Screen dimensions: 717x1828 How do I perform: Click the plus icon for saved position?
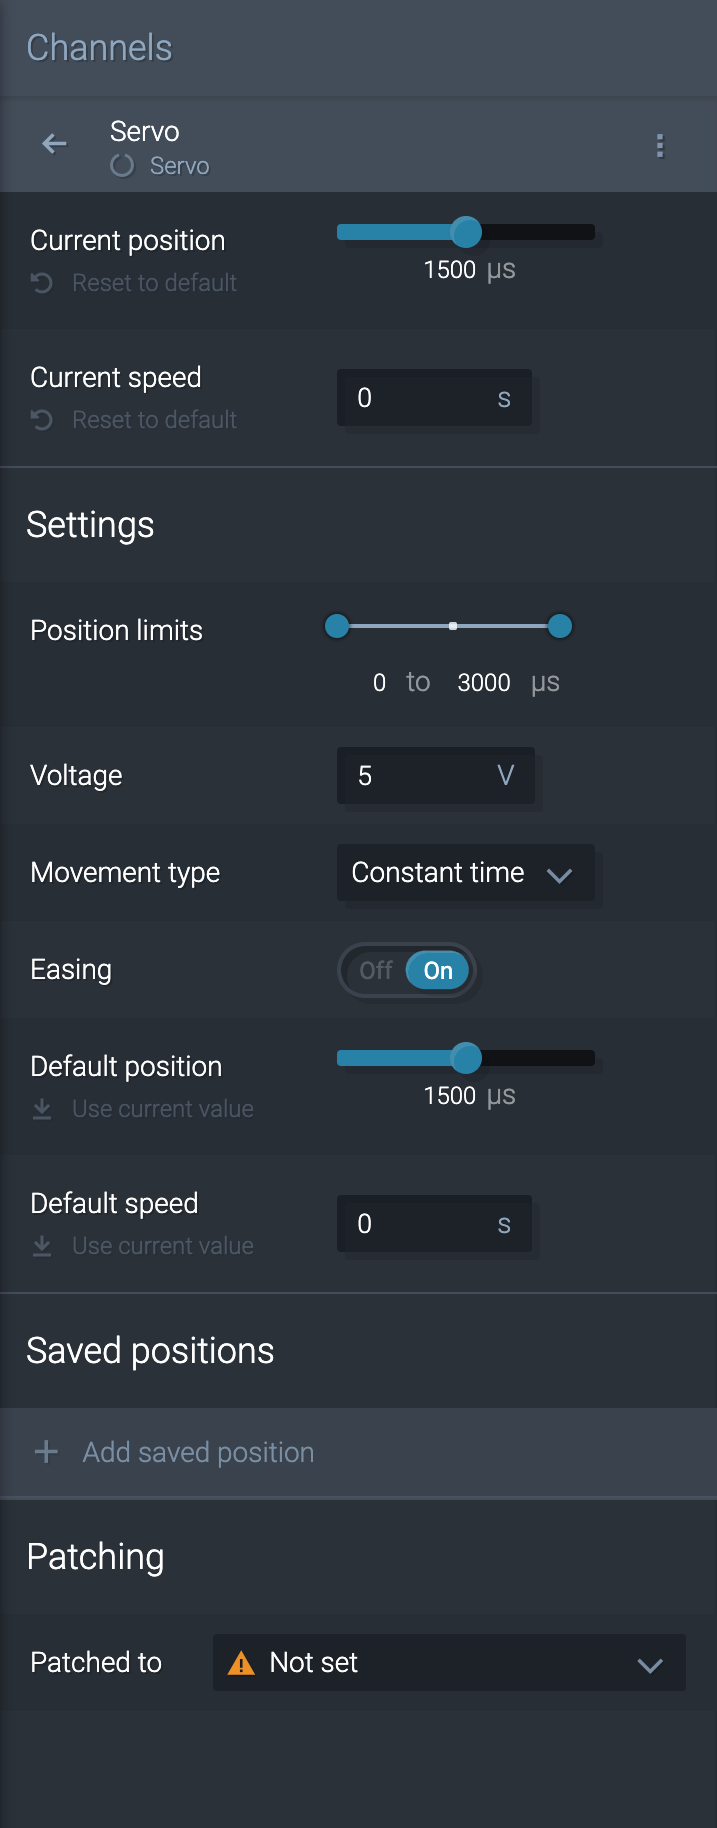pos(46,1452)
